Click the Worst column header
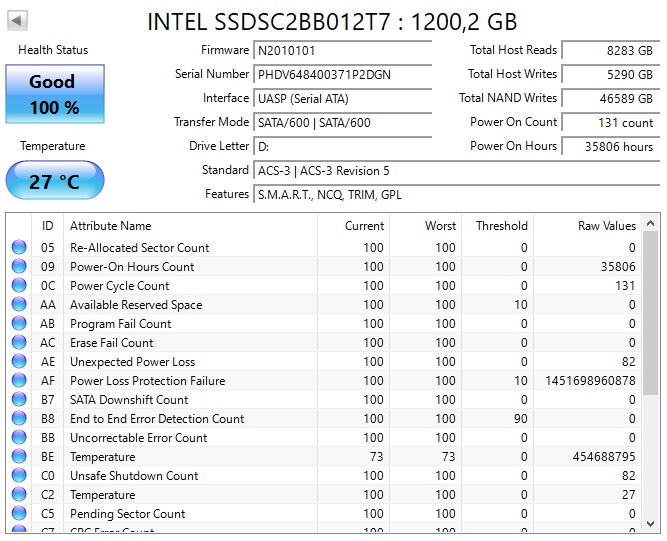 click(x=425, y=225)
